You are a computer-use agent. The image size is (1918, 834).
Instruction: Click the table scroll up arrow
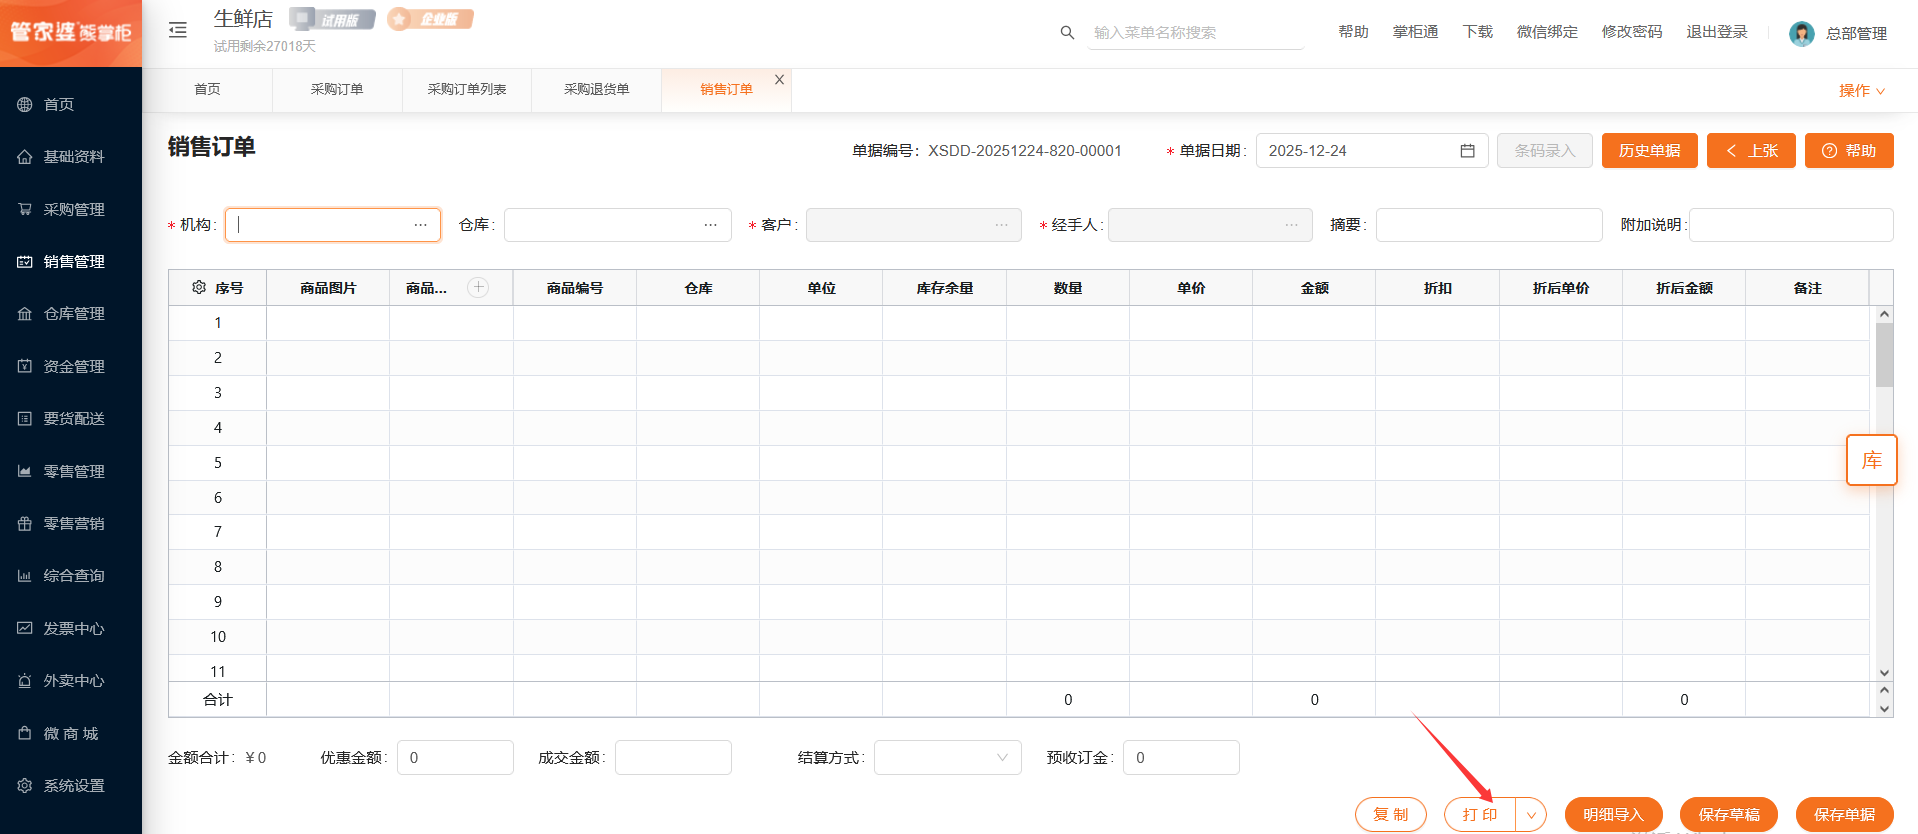(x=1884, y=314)
